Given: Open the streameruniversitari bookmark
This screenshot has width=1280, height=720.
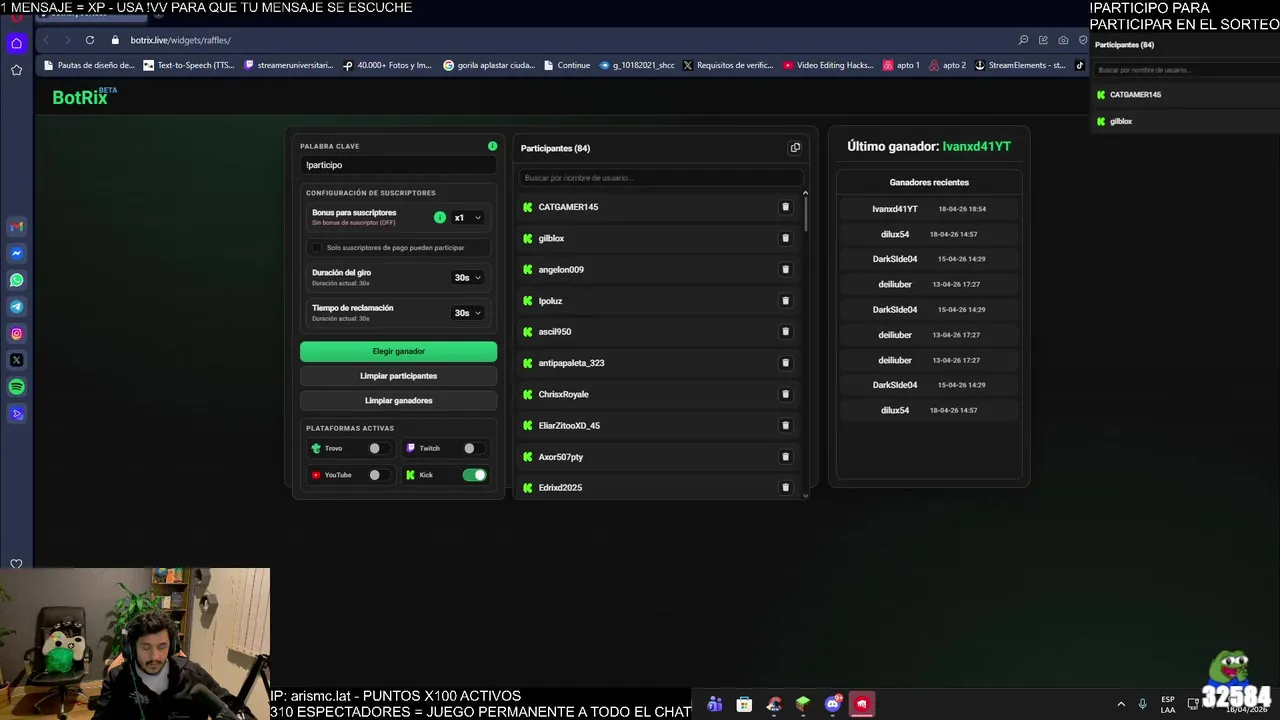Looking at the screenshot, I should tap(289, 65).
